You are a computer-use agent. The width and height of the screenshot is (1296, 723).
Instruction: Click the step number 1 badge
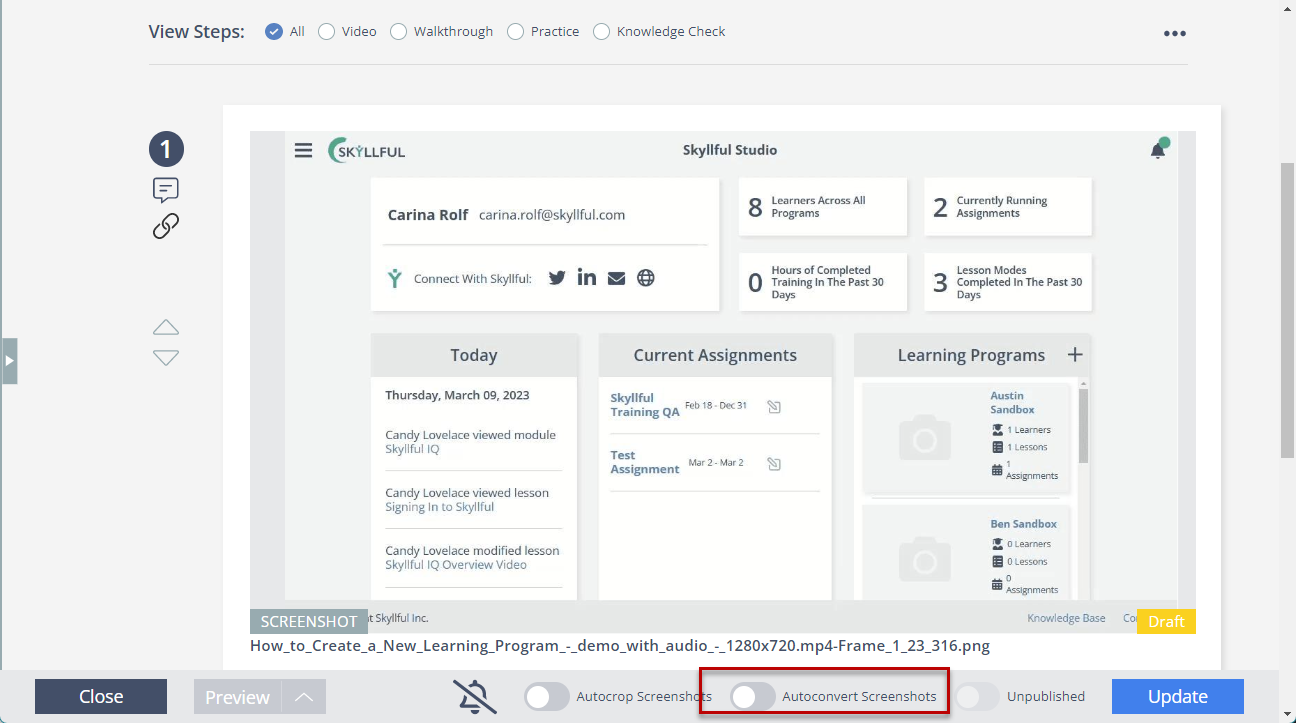[x=166, y=150]
